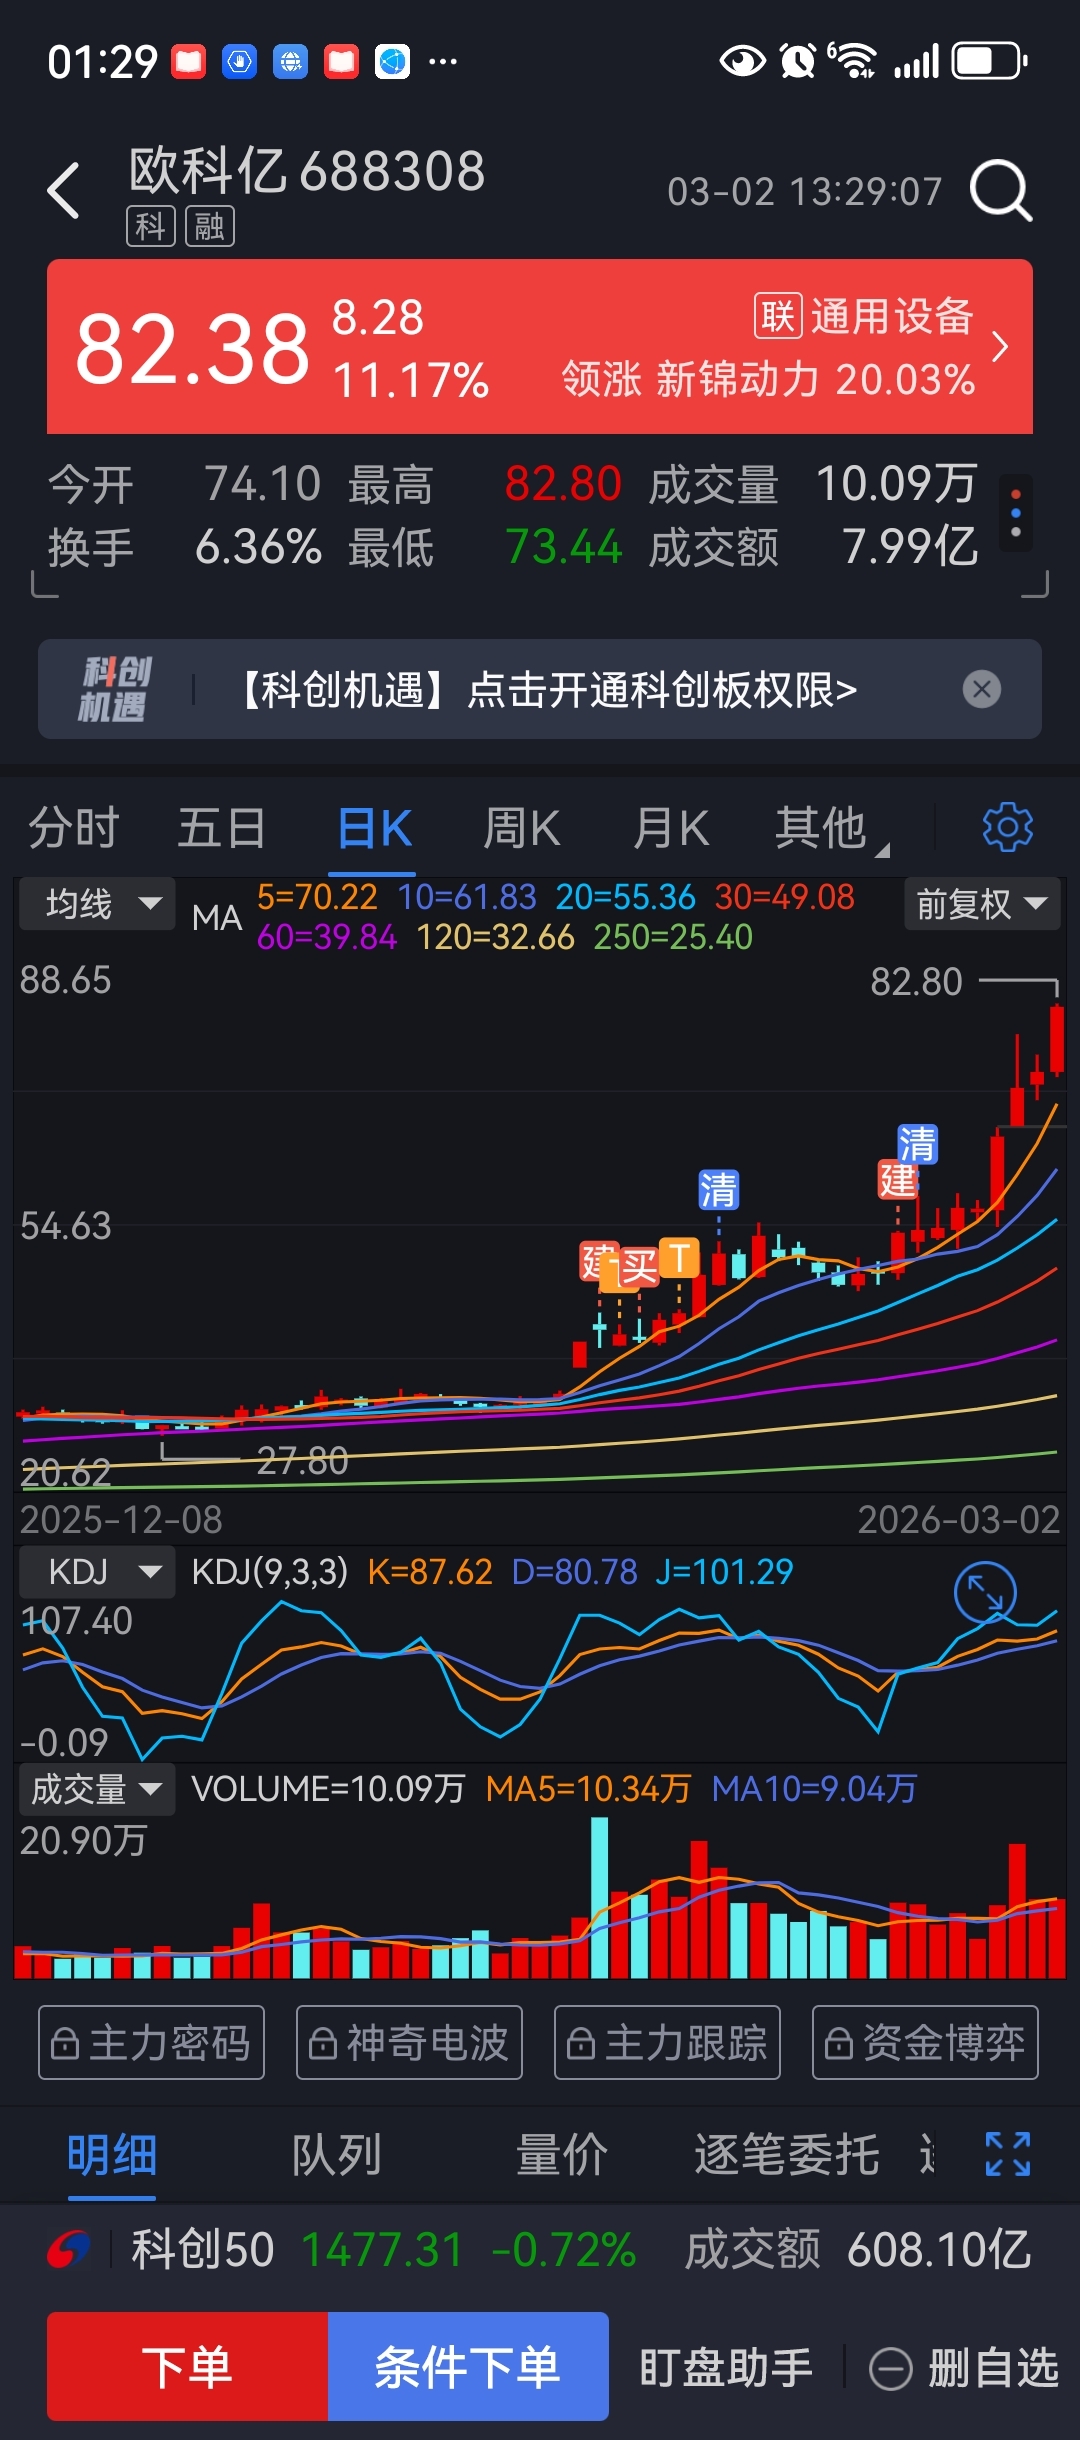Image resolution: width=1080 pixels, height=2440 pixels.
Task: Tap the red 建 marker below 清
Action: [x=898, y=1180]
